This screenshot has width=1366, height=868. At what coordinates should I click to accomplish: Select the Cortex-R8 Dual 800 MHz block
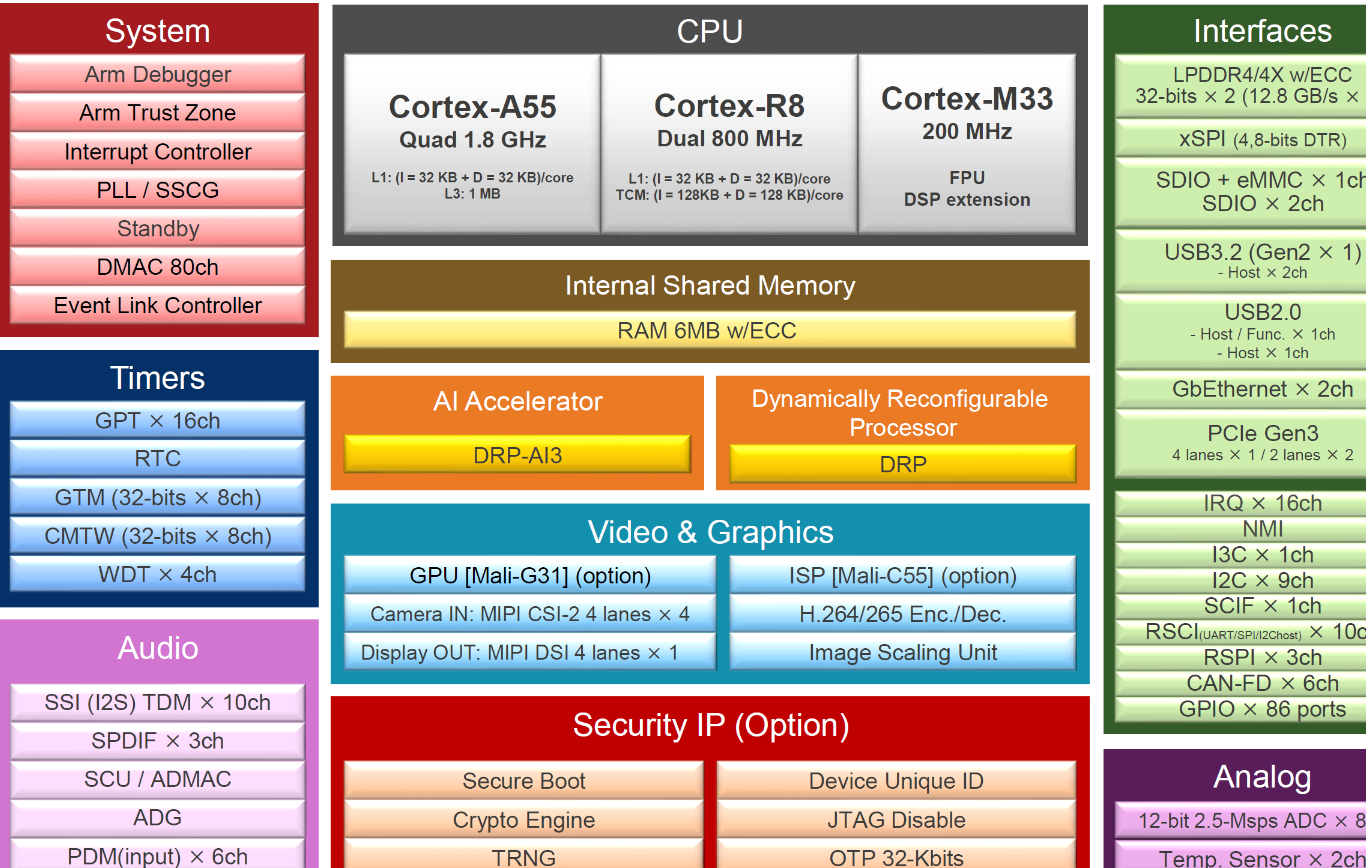(729, 143)
